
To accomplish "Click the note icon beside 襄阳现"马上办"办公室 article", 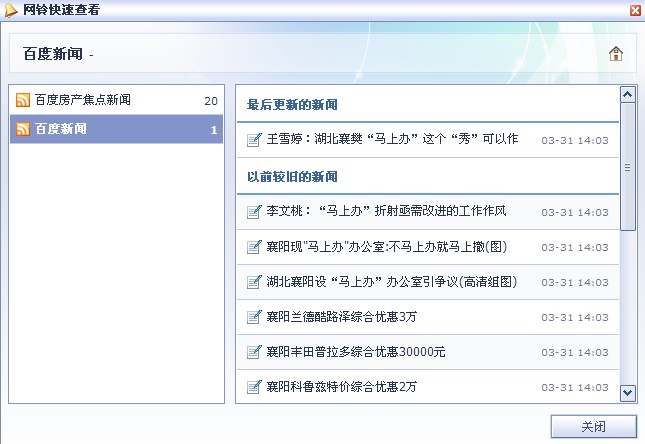I will tap(254, 247).
